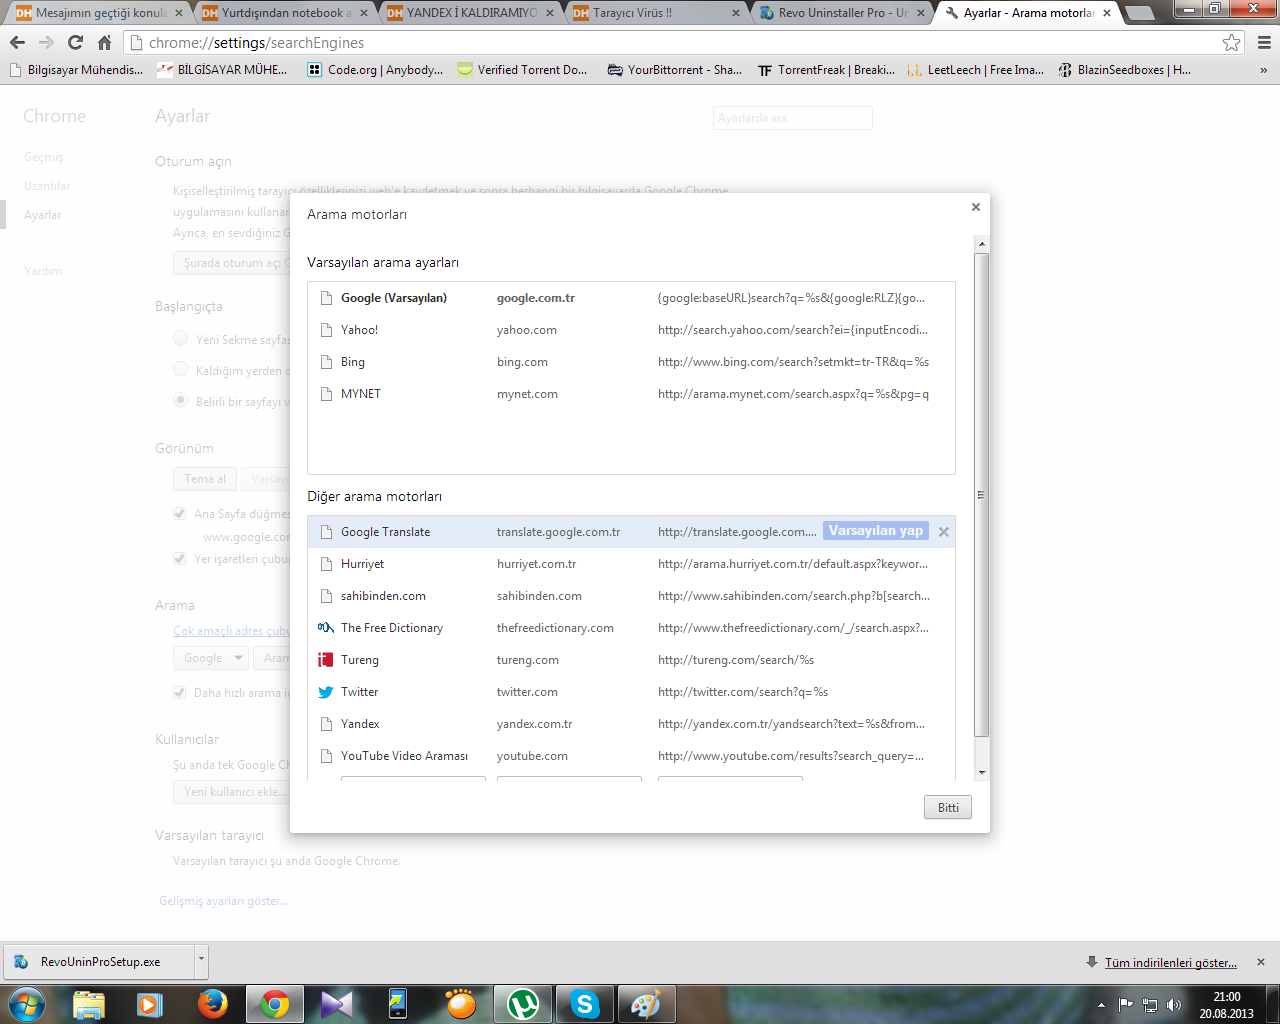Click Tüm indirilenleri göster link
The width and height of the screenshot is (1280, 1024).
tap(1170, 962)
